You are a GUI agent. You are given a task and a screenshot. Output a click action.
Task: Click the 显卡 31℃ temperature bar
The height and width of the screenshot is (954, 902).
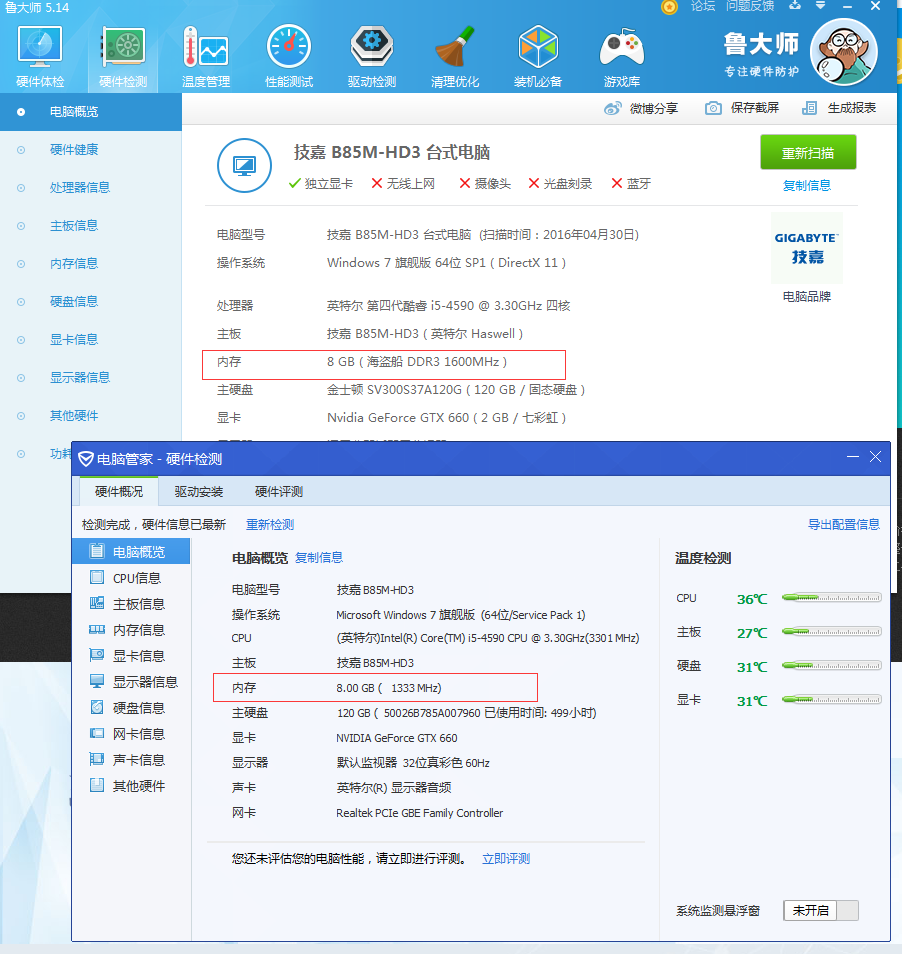(831, 699)
